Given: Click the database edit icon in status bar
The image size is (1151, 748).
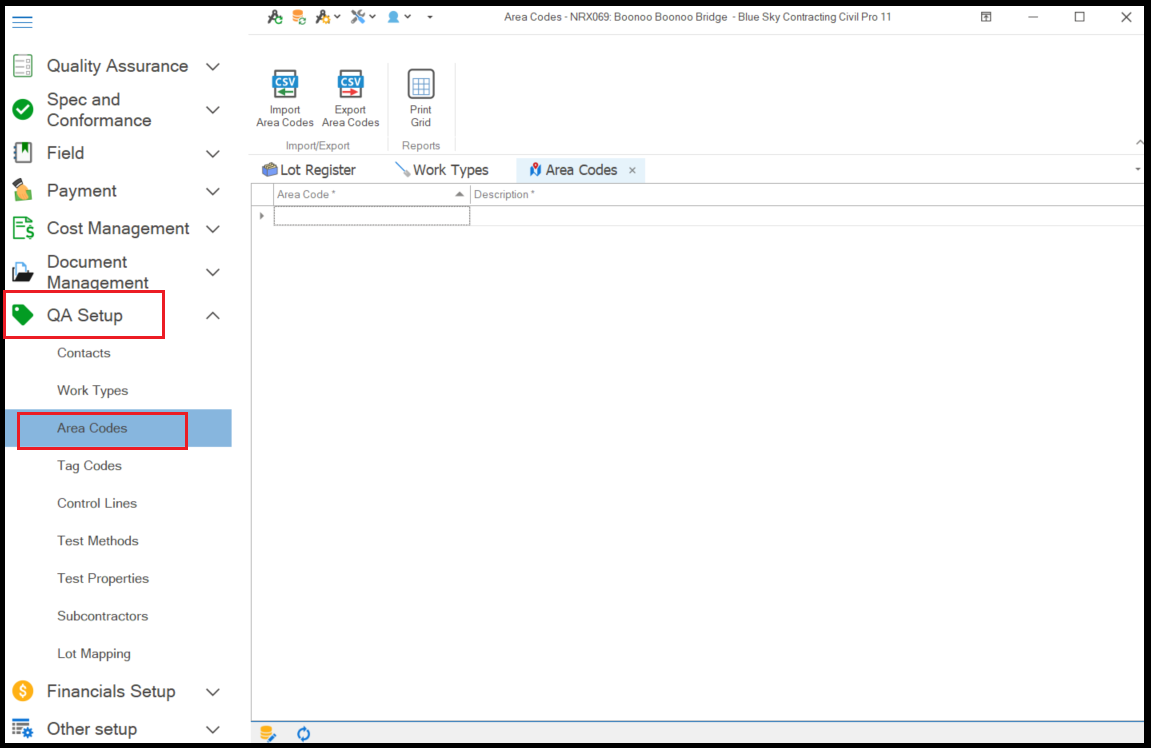Looking at the screenshot, I should coord(268,734).
